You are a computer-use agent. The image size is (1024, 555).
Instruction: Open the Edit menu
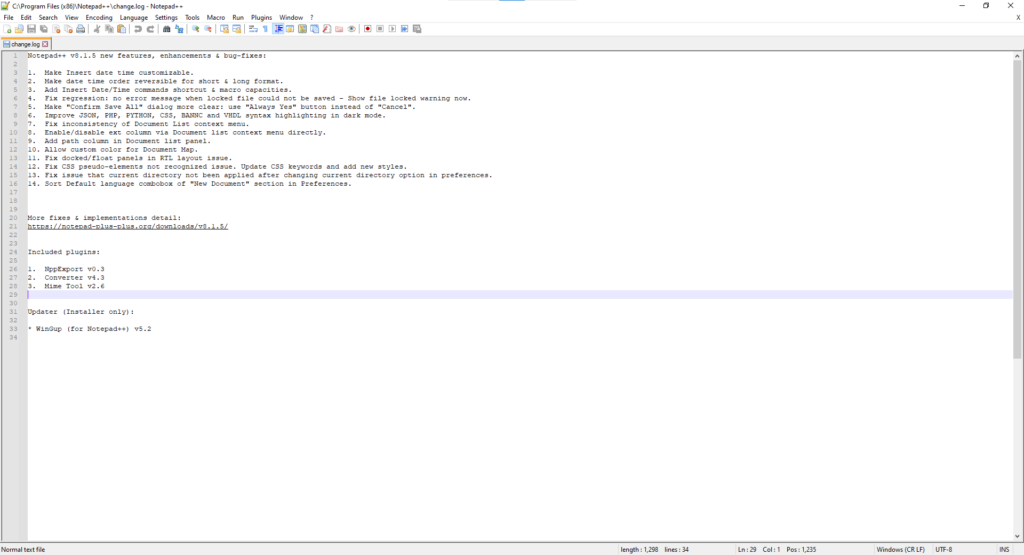point(26,18)
